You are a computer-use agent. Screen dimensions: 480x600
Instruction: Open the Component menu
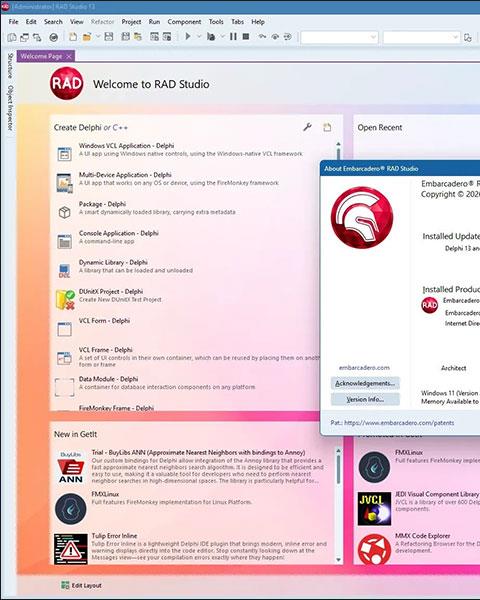(184, 22)
